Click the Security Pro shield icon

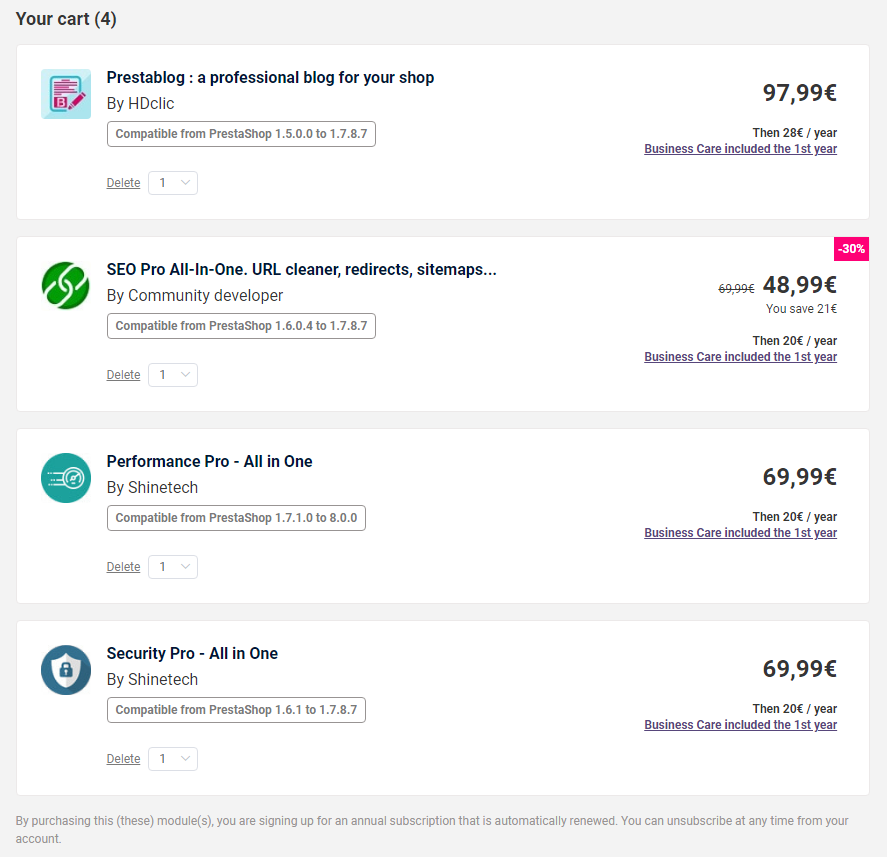click(x=66, y=670)
